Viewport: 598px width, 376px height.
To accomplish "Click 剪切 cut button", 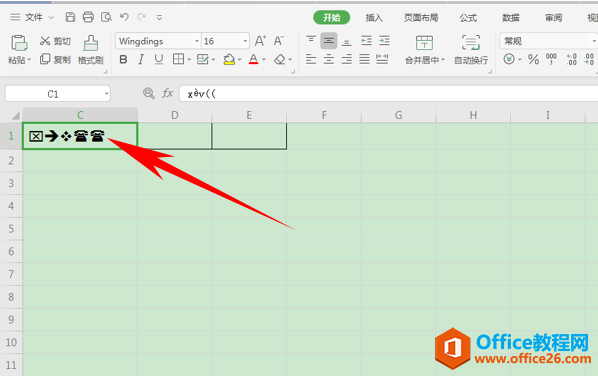I will pos(55,41).
